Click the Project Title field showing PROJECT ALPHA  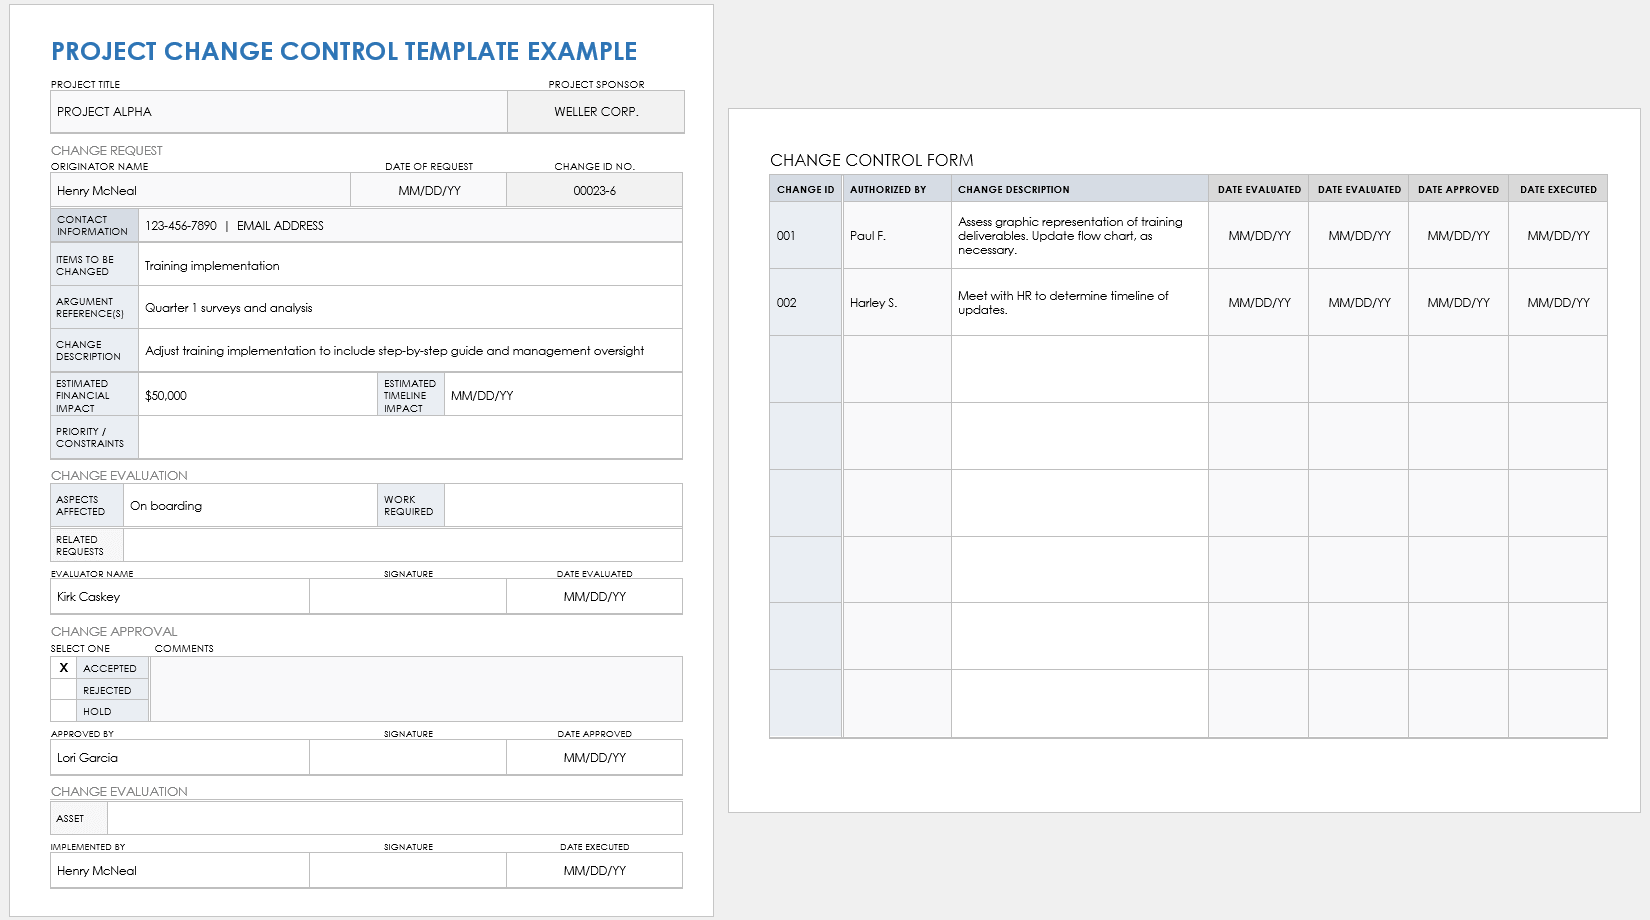278,112
